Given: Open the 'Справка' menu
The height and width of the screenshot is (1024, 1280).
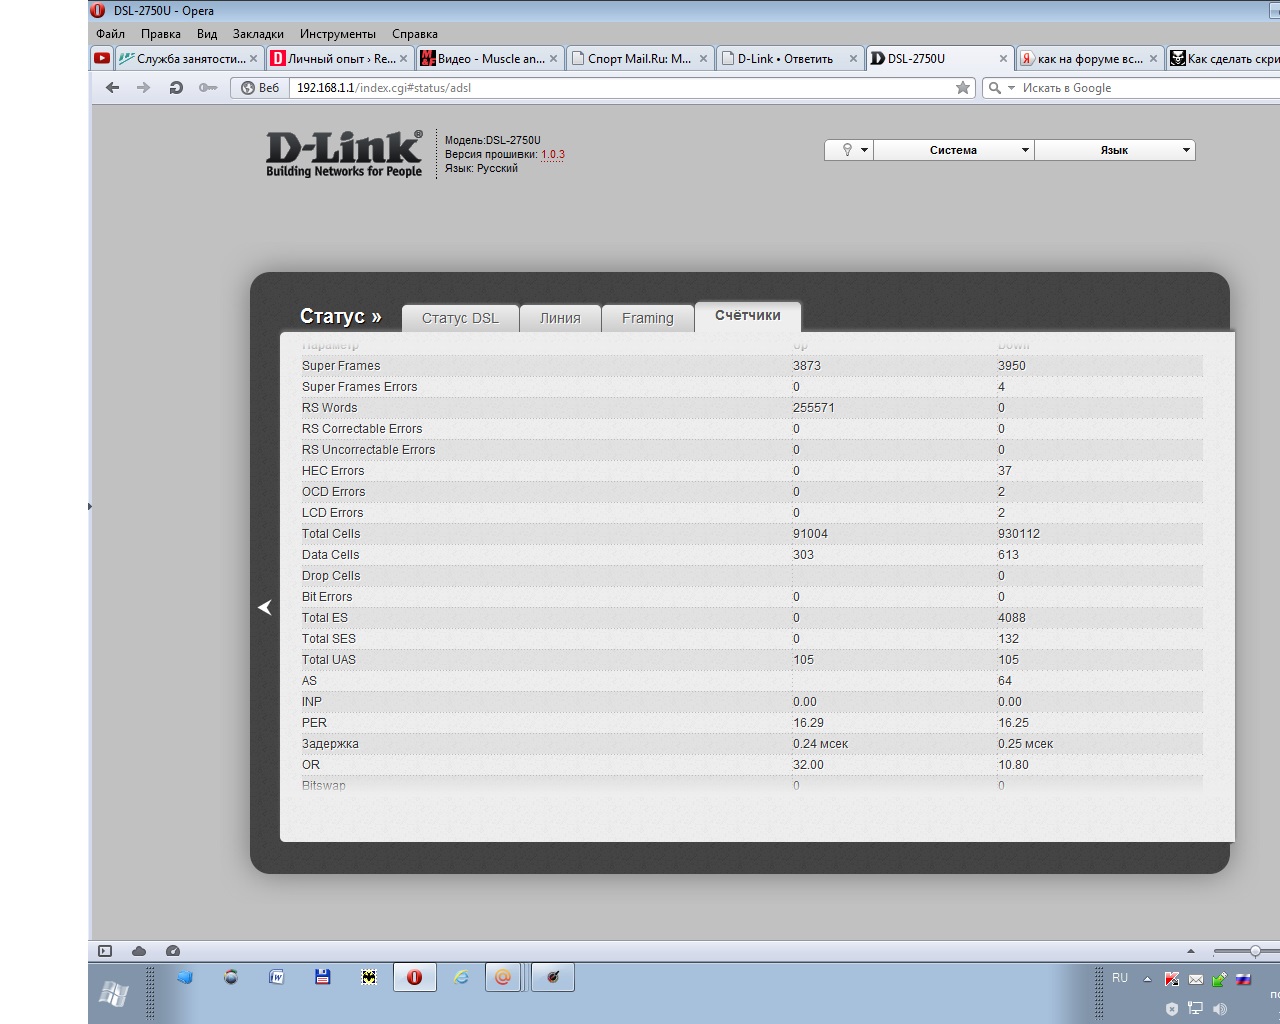Looking at the screenshot, I should coord(415,34).
